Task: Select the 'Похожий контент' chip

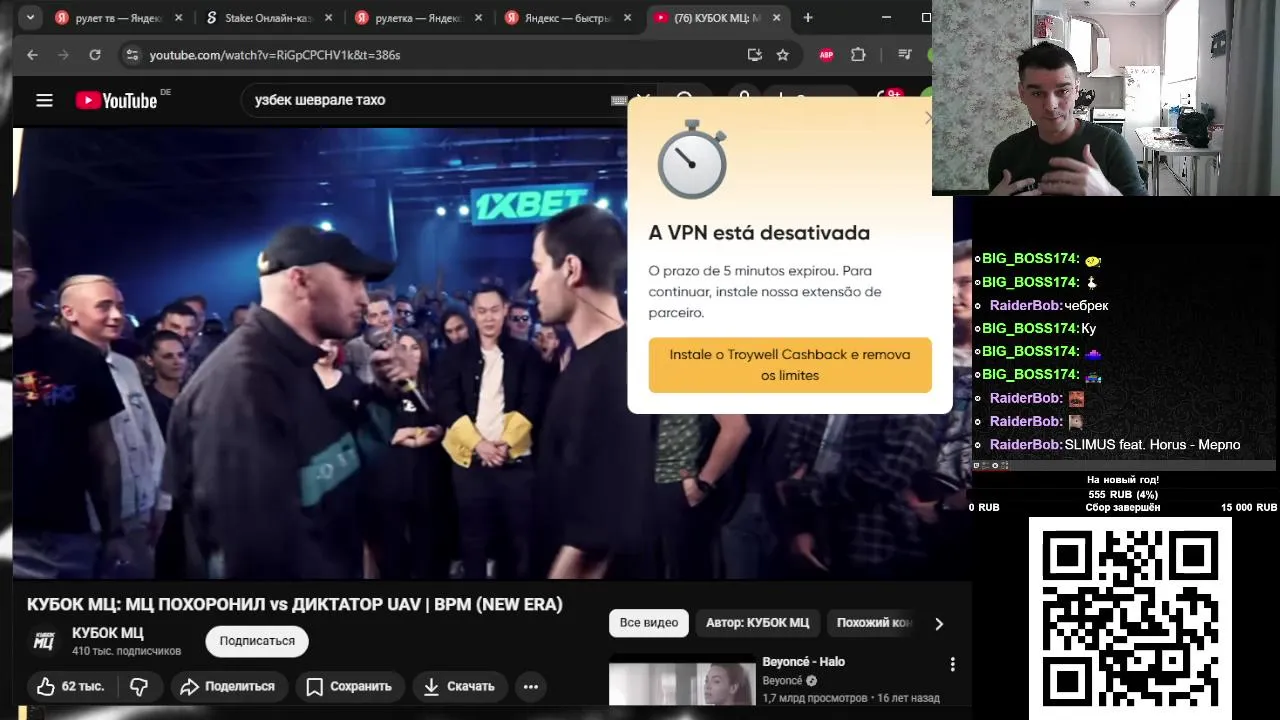Action: [x=871, y=622]
